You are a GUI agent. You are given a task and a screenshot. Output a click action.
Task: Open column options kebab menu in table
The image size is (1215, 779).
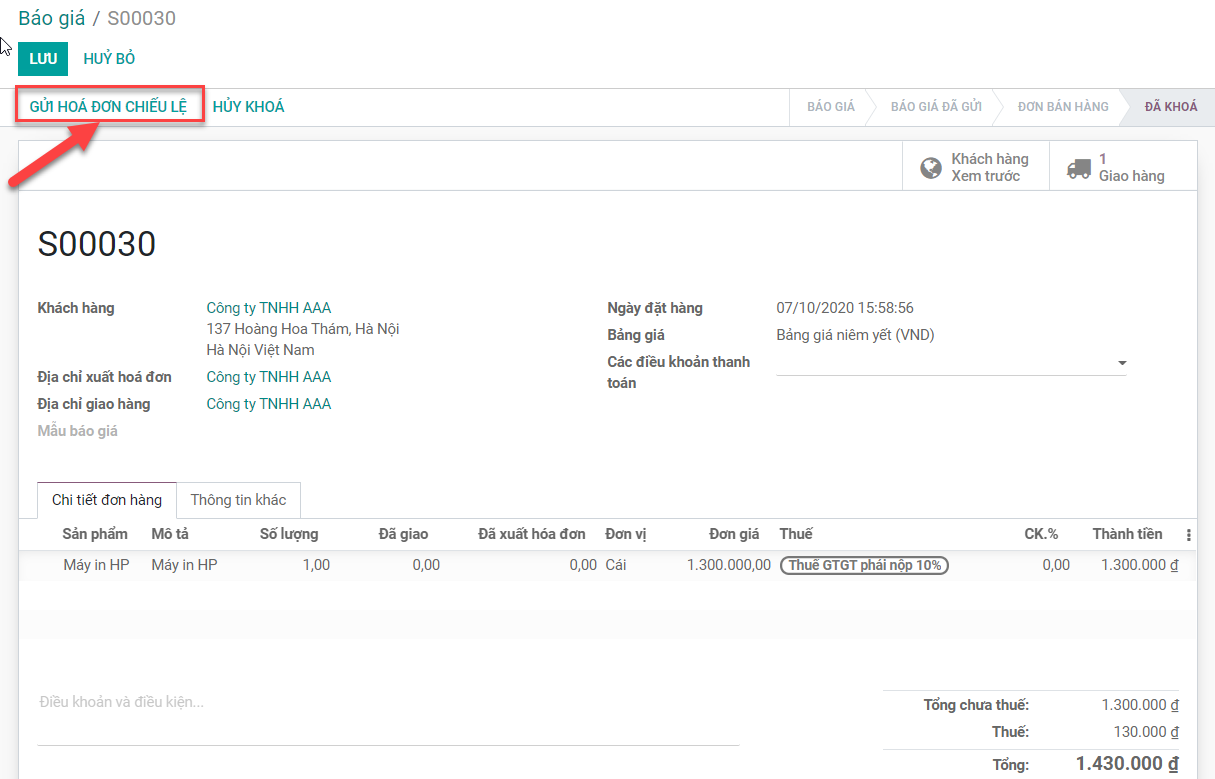tap(1188, 535)
